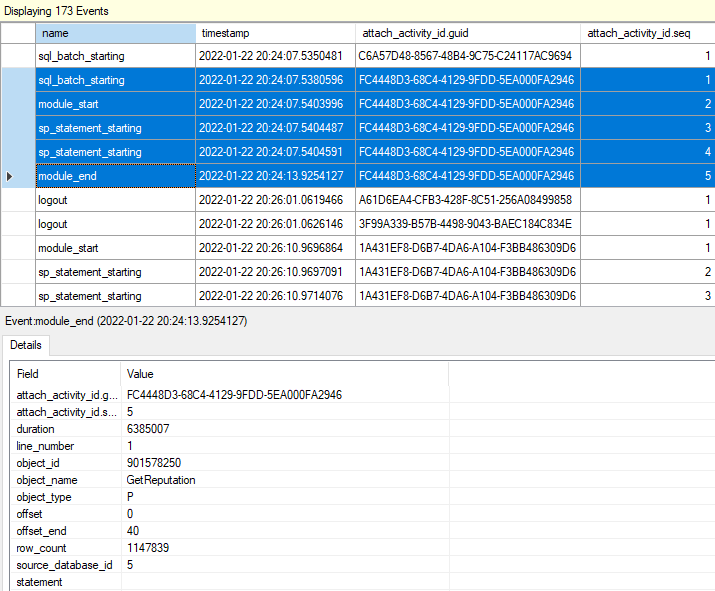715x591 pixels.
Task: Click the row header of the first event row
Action: pos(17,56)
